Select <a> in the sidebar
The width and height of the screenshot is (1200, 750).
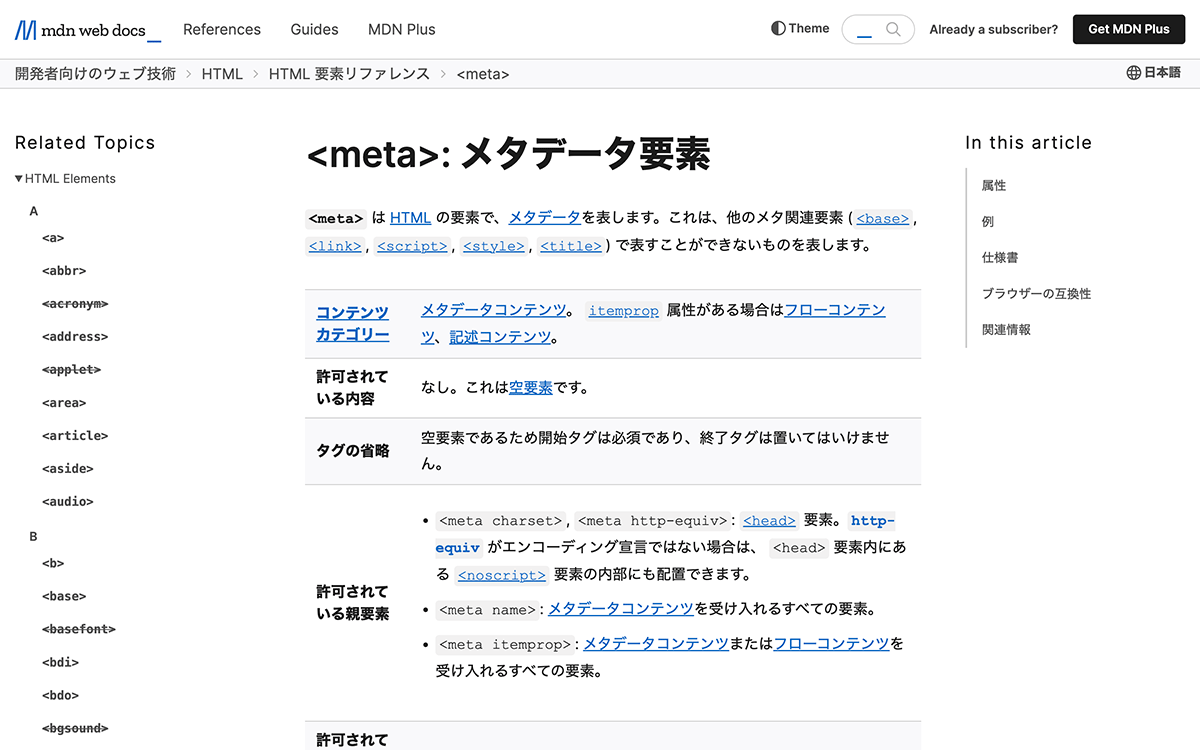coord(53,237)
